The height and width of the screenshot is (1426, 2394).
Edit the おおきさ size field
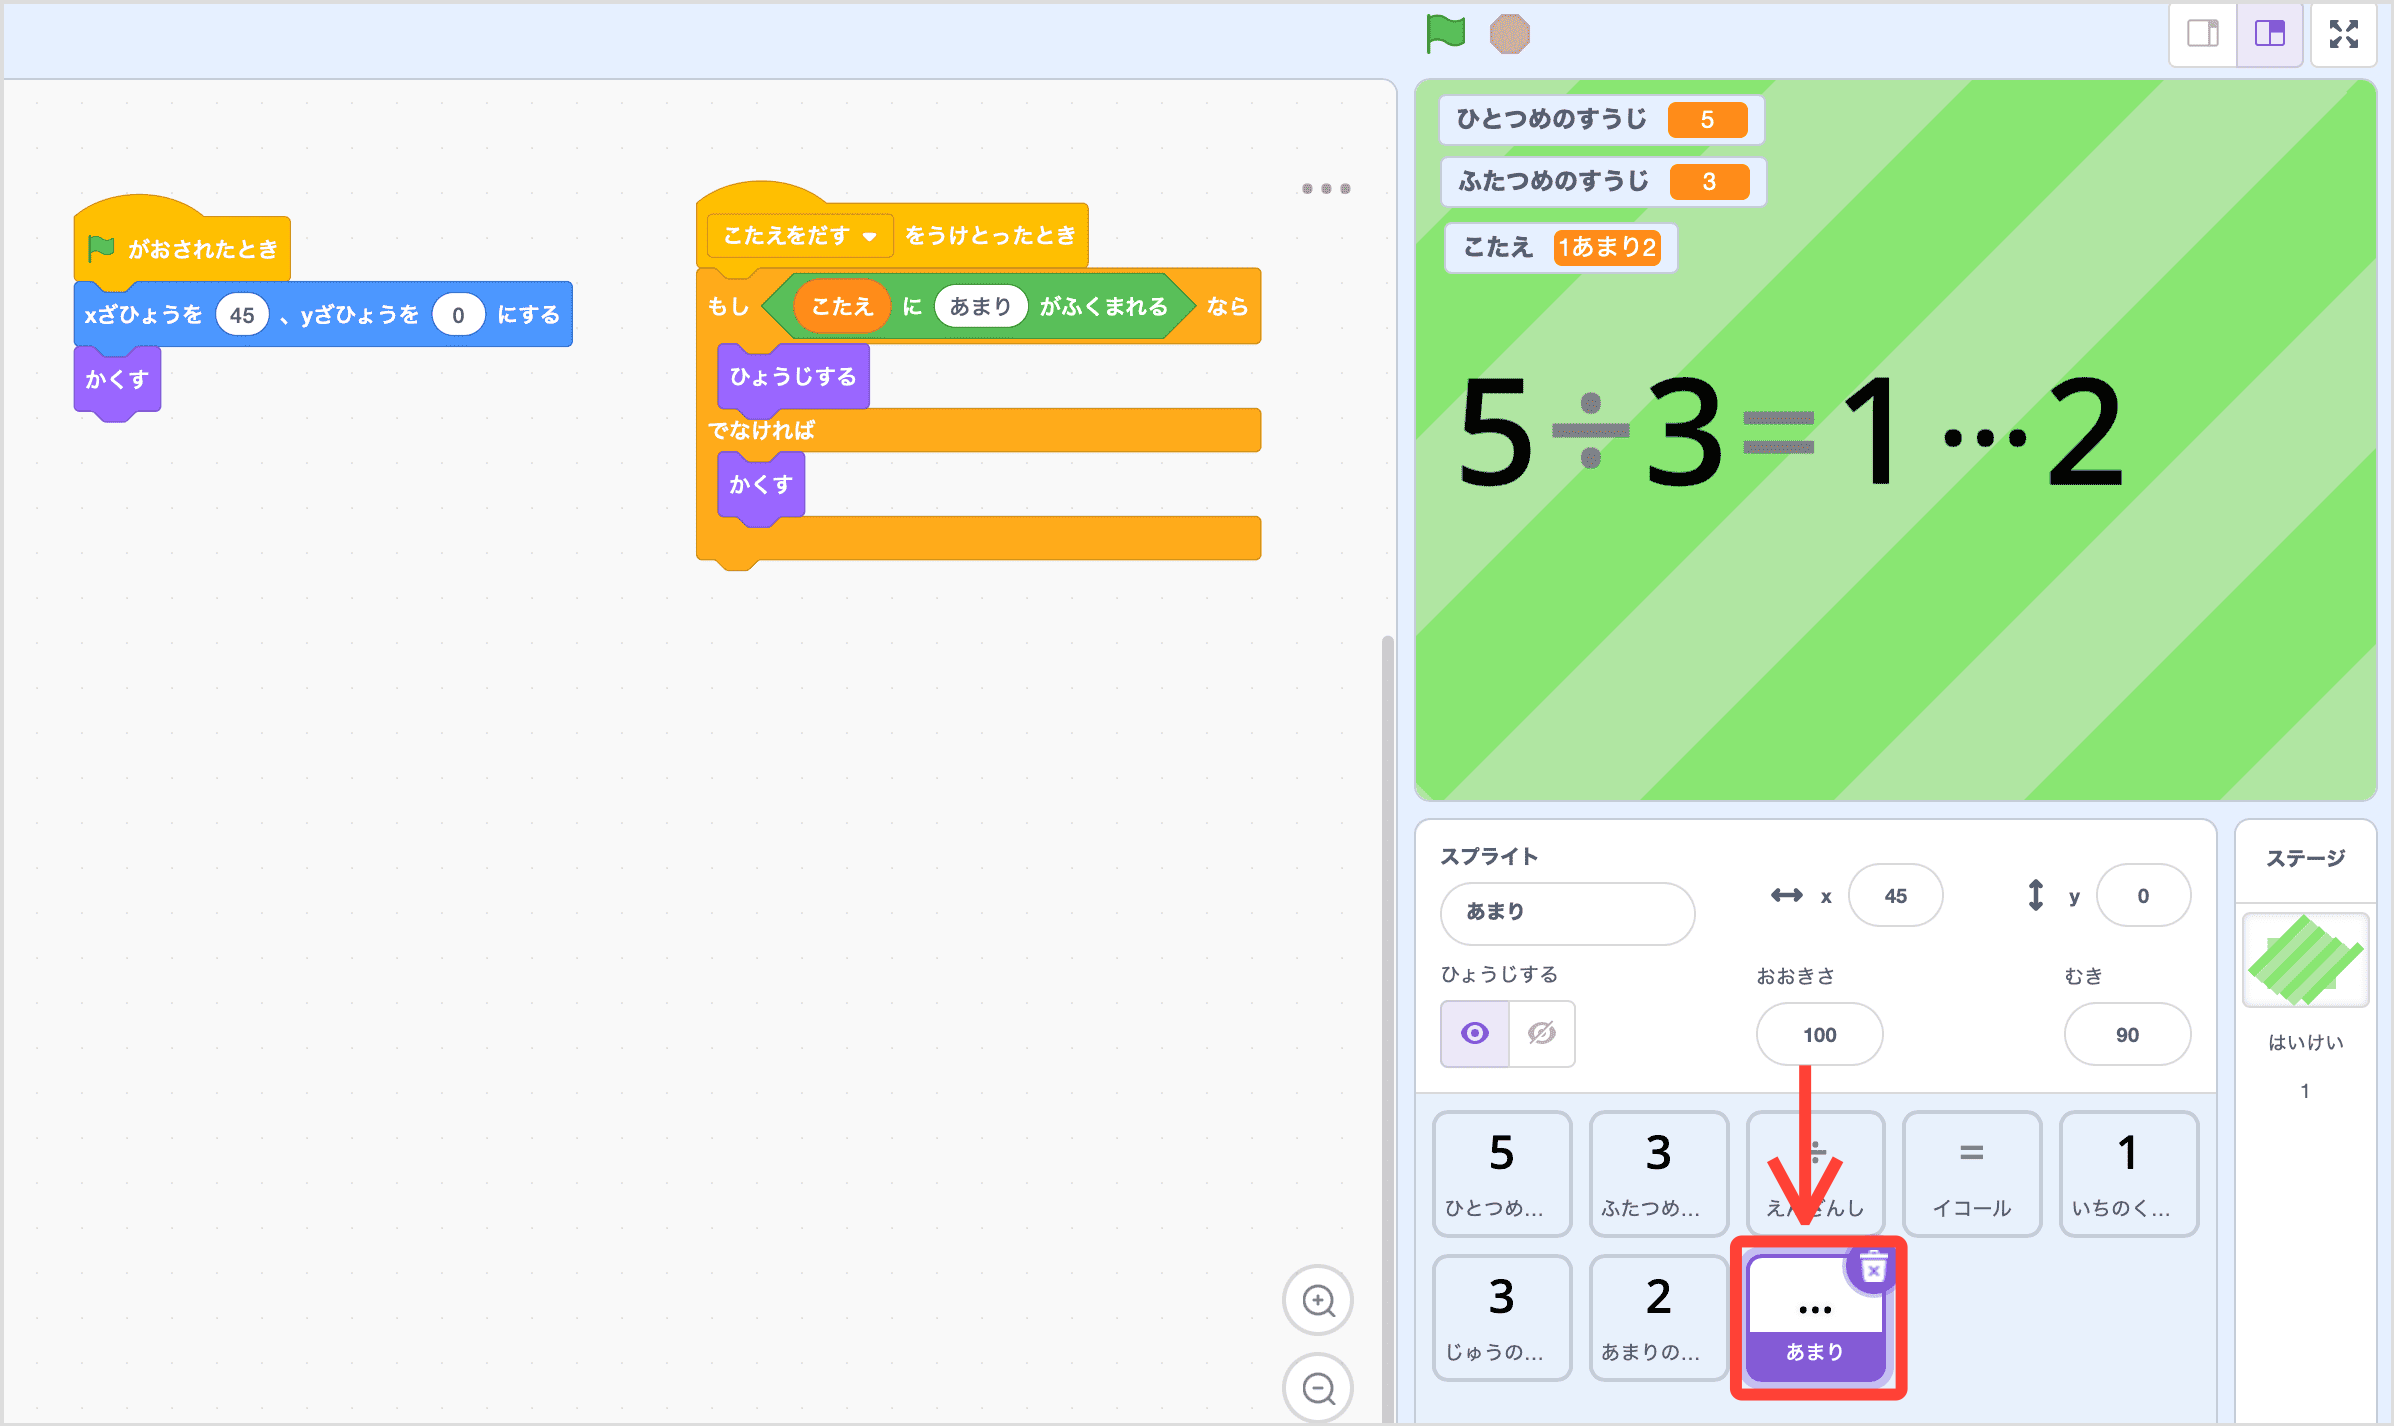pos(1819,1035)
